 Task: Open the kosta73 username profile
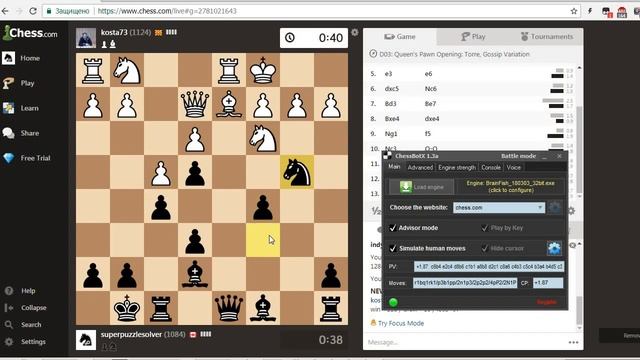tap(114, 32)
